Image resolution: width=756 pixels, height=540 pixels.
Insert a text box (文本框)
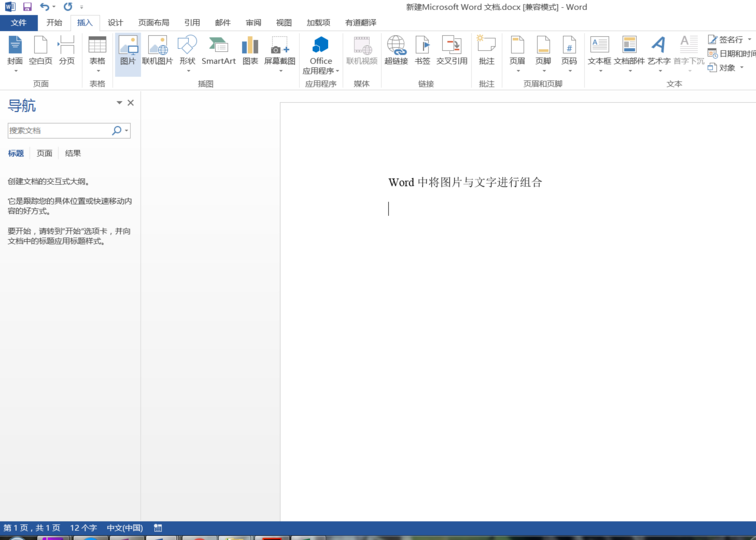(599, 54)
